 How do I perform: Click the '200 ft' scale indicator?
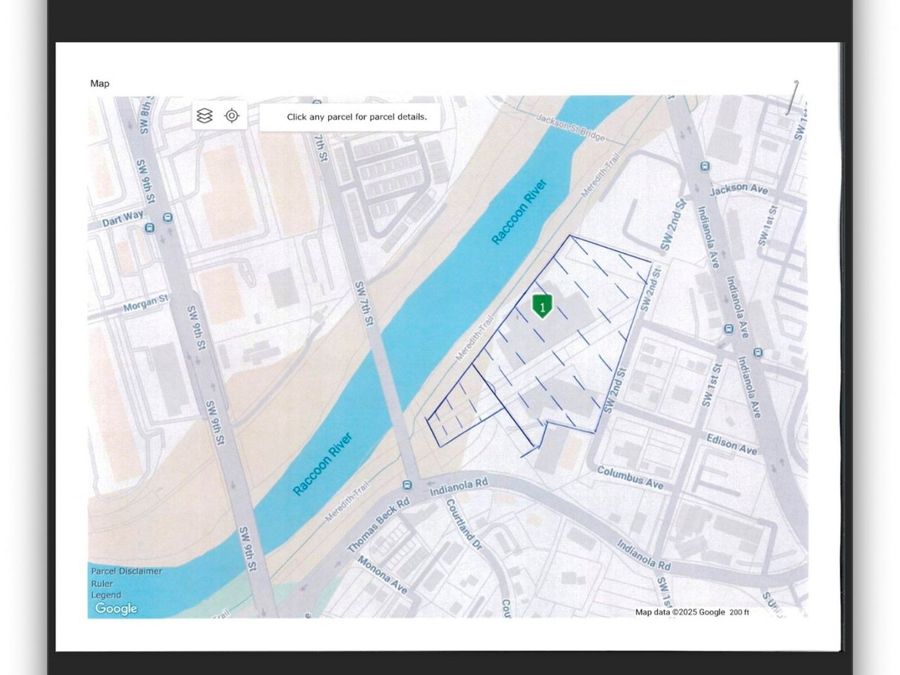[x=739, y=612]
